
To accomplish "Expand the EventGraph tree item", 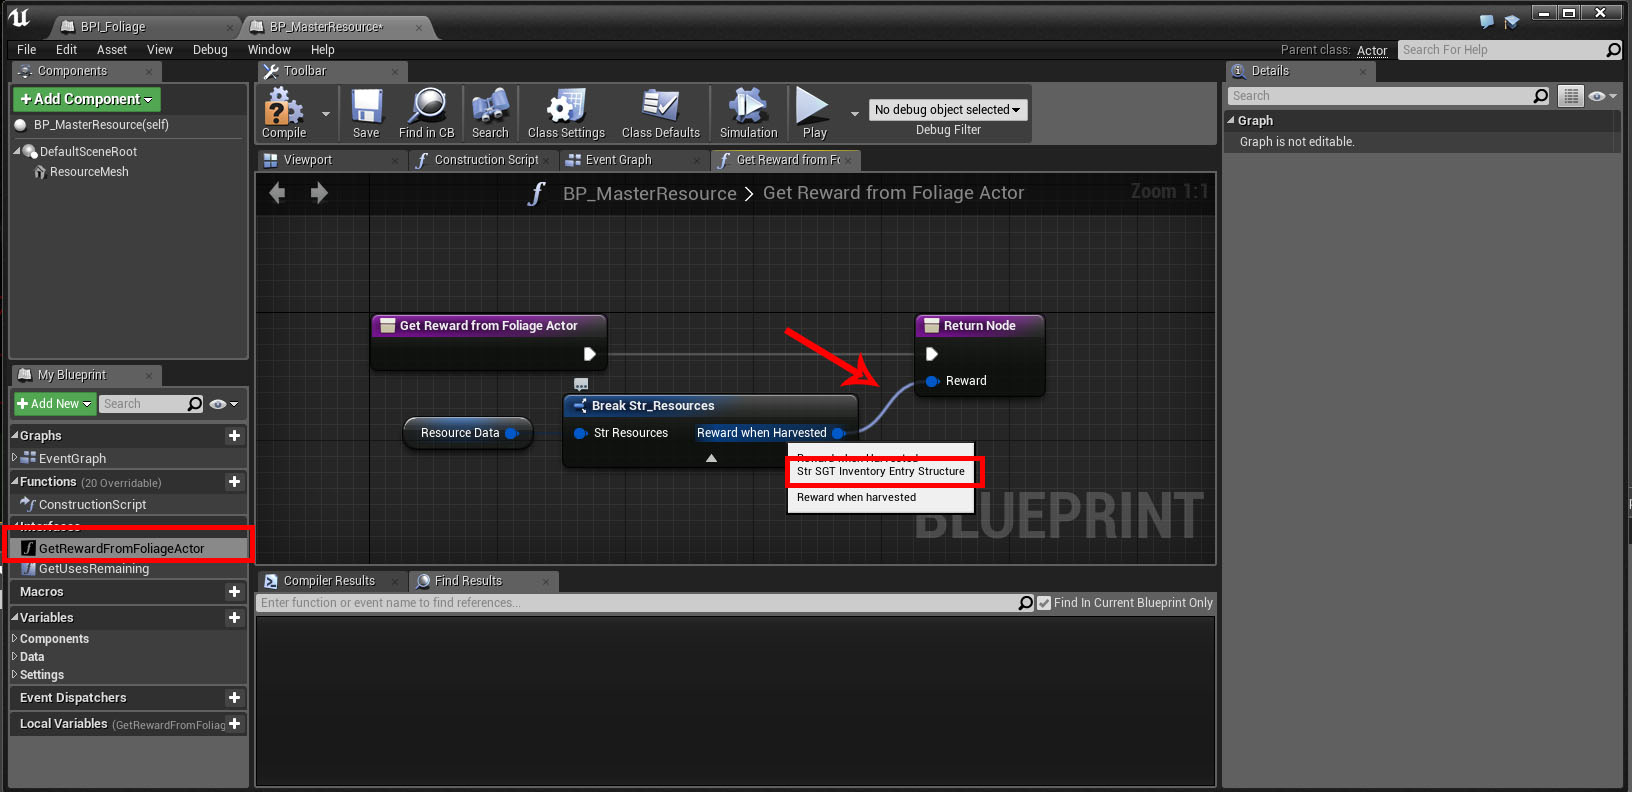I will click(x=15, y=458).
